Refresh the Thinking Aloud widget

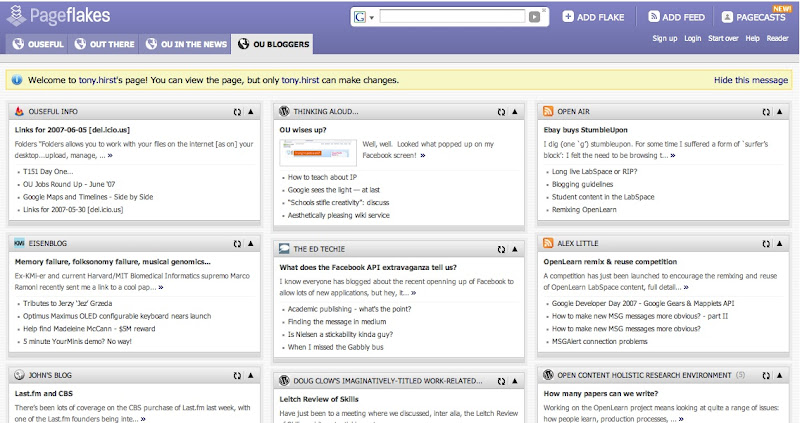click(x=502, y=111)
